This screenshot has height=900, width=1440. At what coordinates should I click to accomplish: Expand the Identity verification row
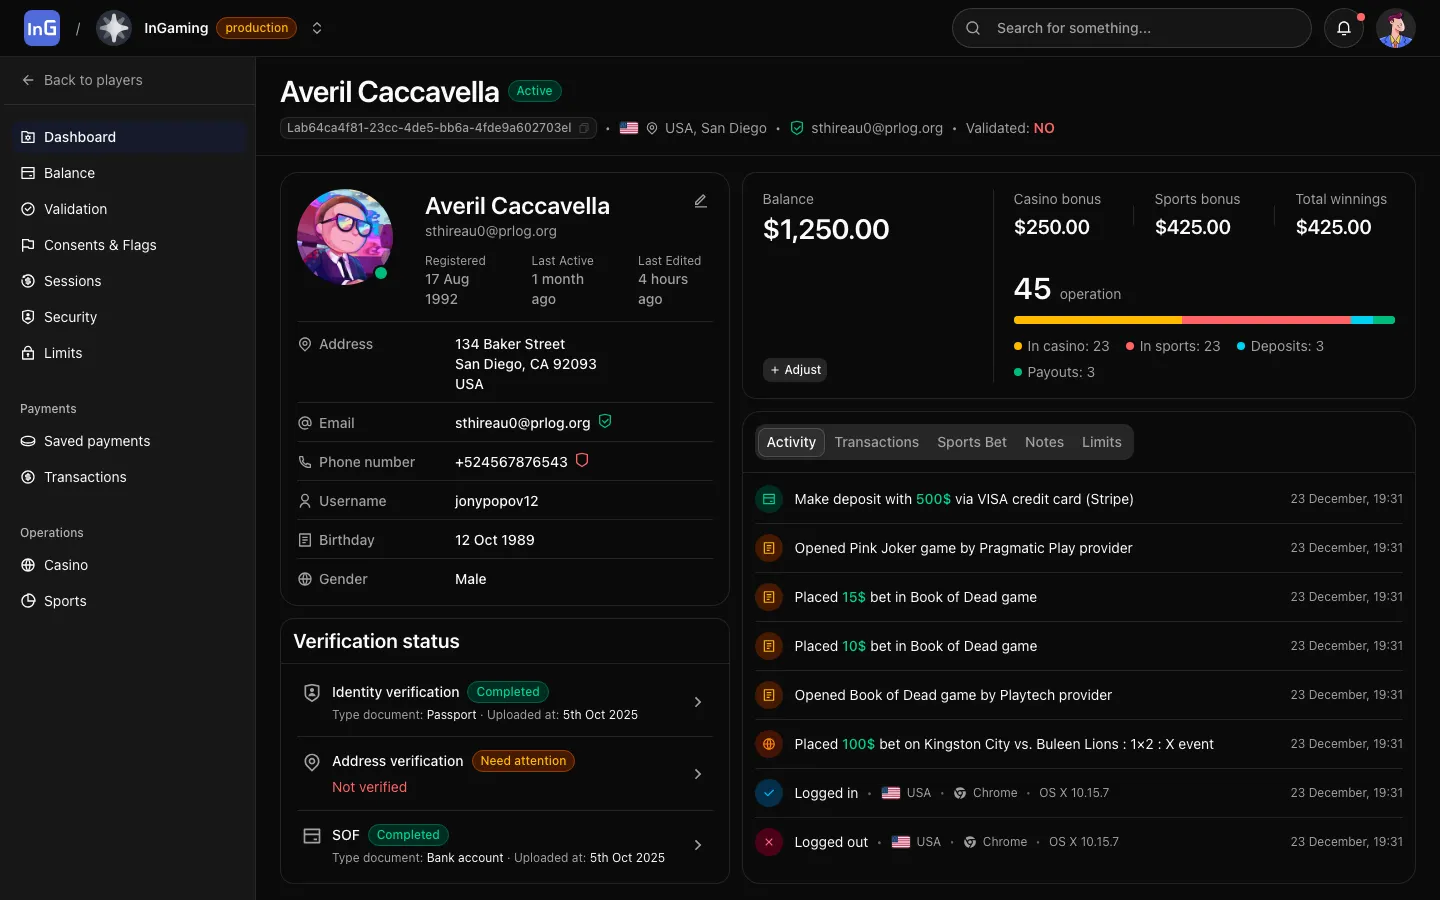[698, 702]
